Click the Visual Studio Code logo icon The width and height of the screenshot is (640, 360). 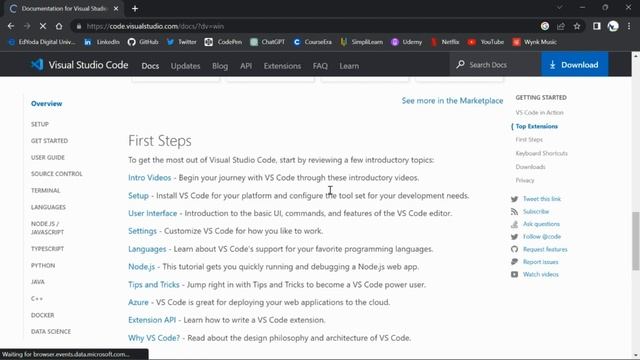37,64
